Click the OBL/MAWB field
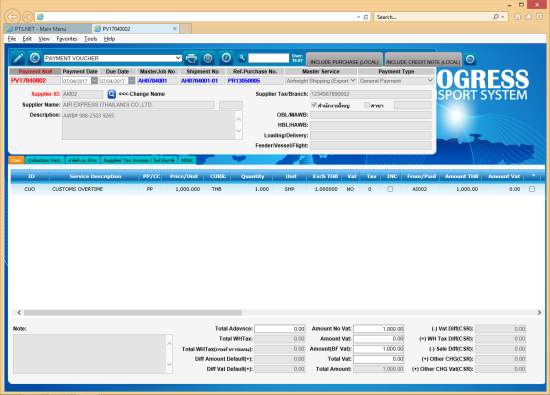 click(371, 115)
